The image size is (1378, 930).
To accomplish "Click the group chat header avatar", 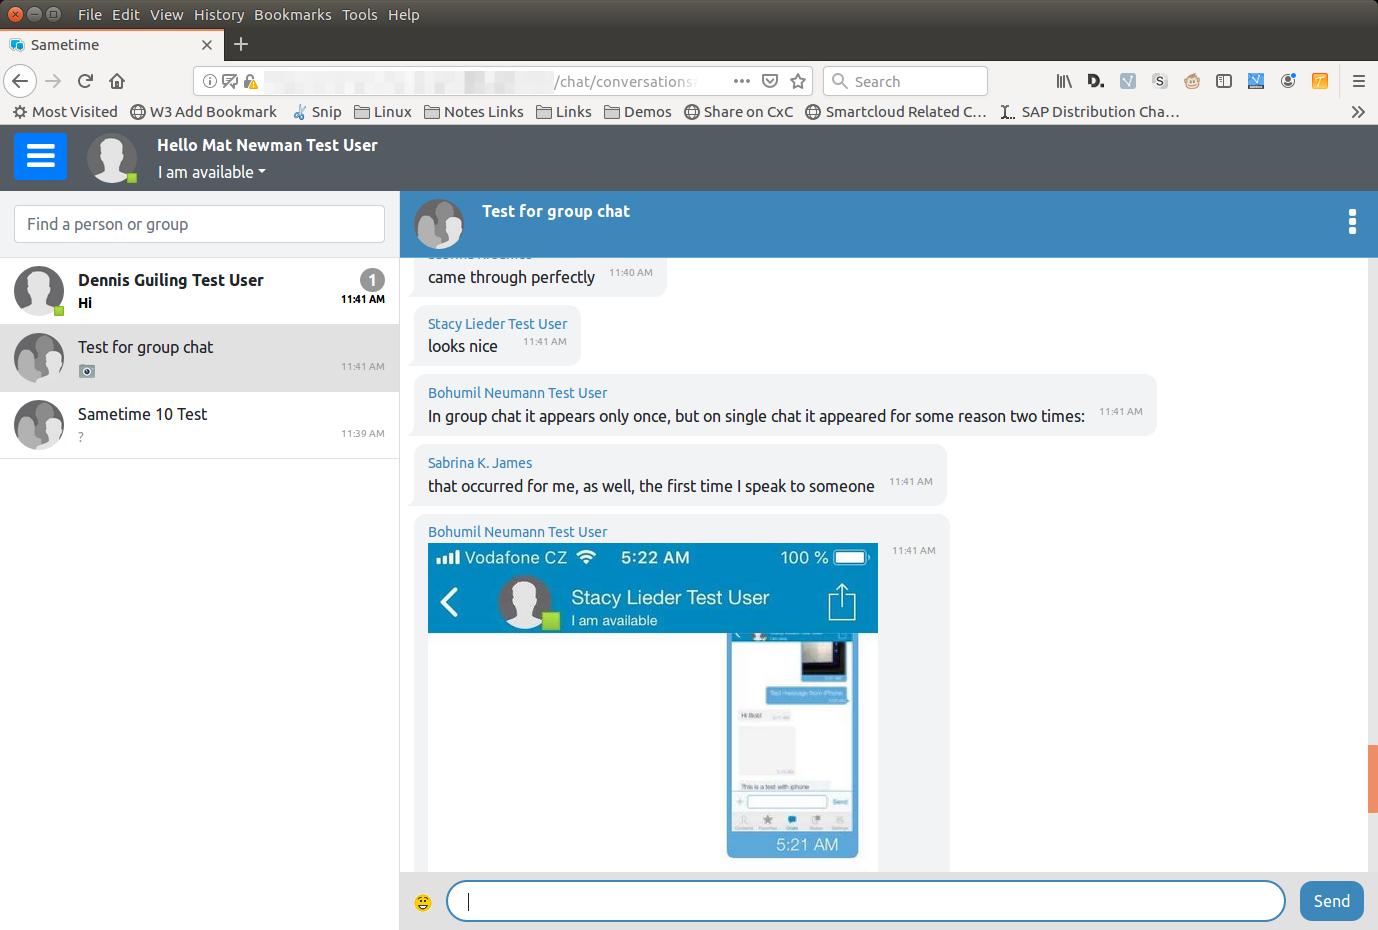I will point(439,224).
